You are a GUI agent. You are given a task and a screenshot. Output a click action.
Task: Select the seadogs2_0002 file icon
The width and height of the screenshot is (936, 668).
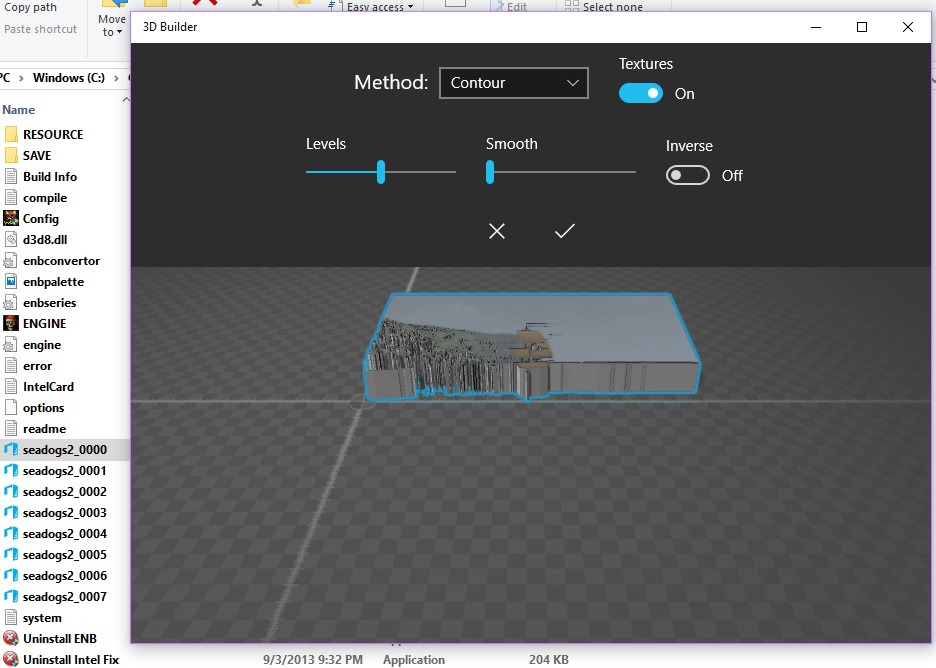click(11, 491)
